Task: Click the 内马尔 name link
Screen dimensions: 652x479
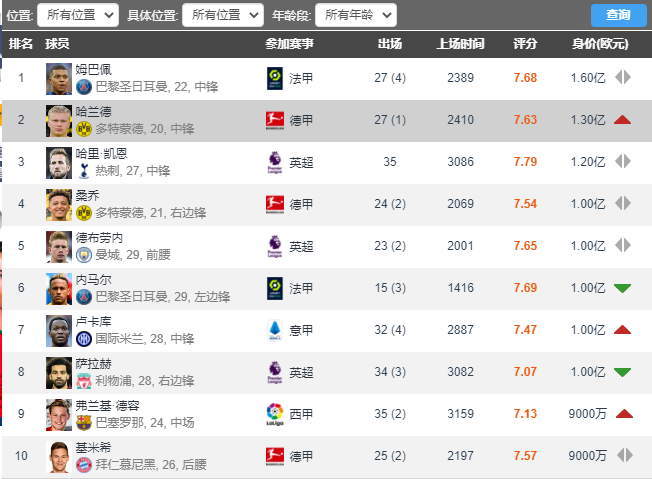Action: tap(93, 279)
